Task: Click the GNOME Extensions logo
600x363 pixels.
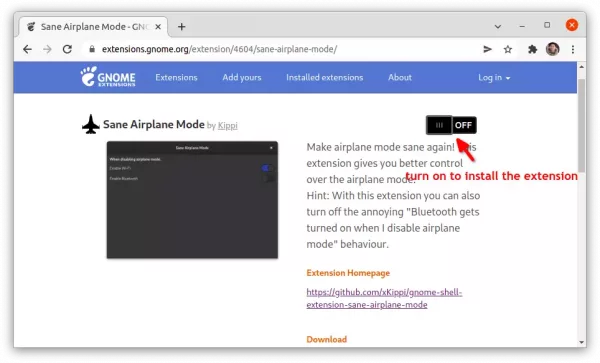Action: point(108,77)
